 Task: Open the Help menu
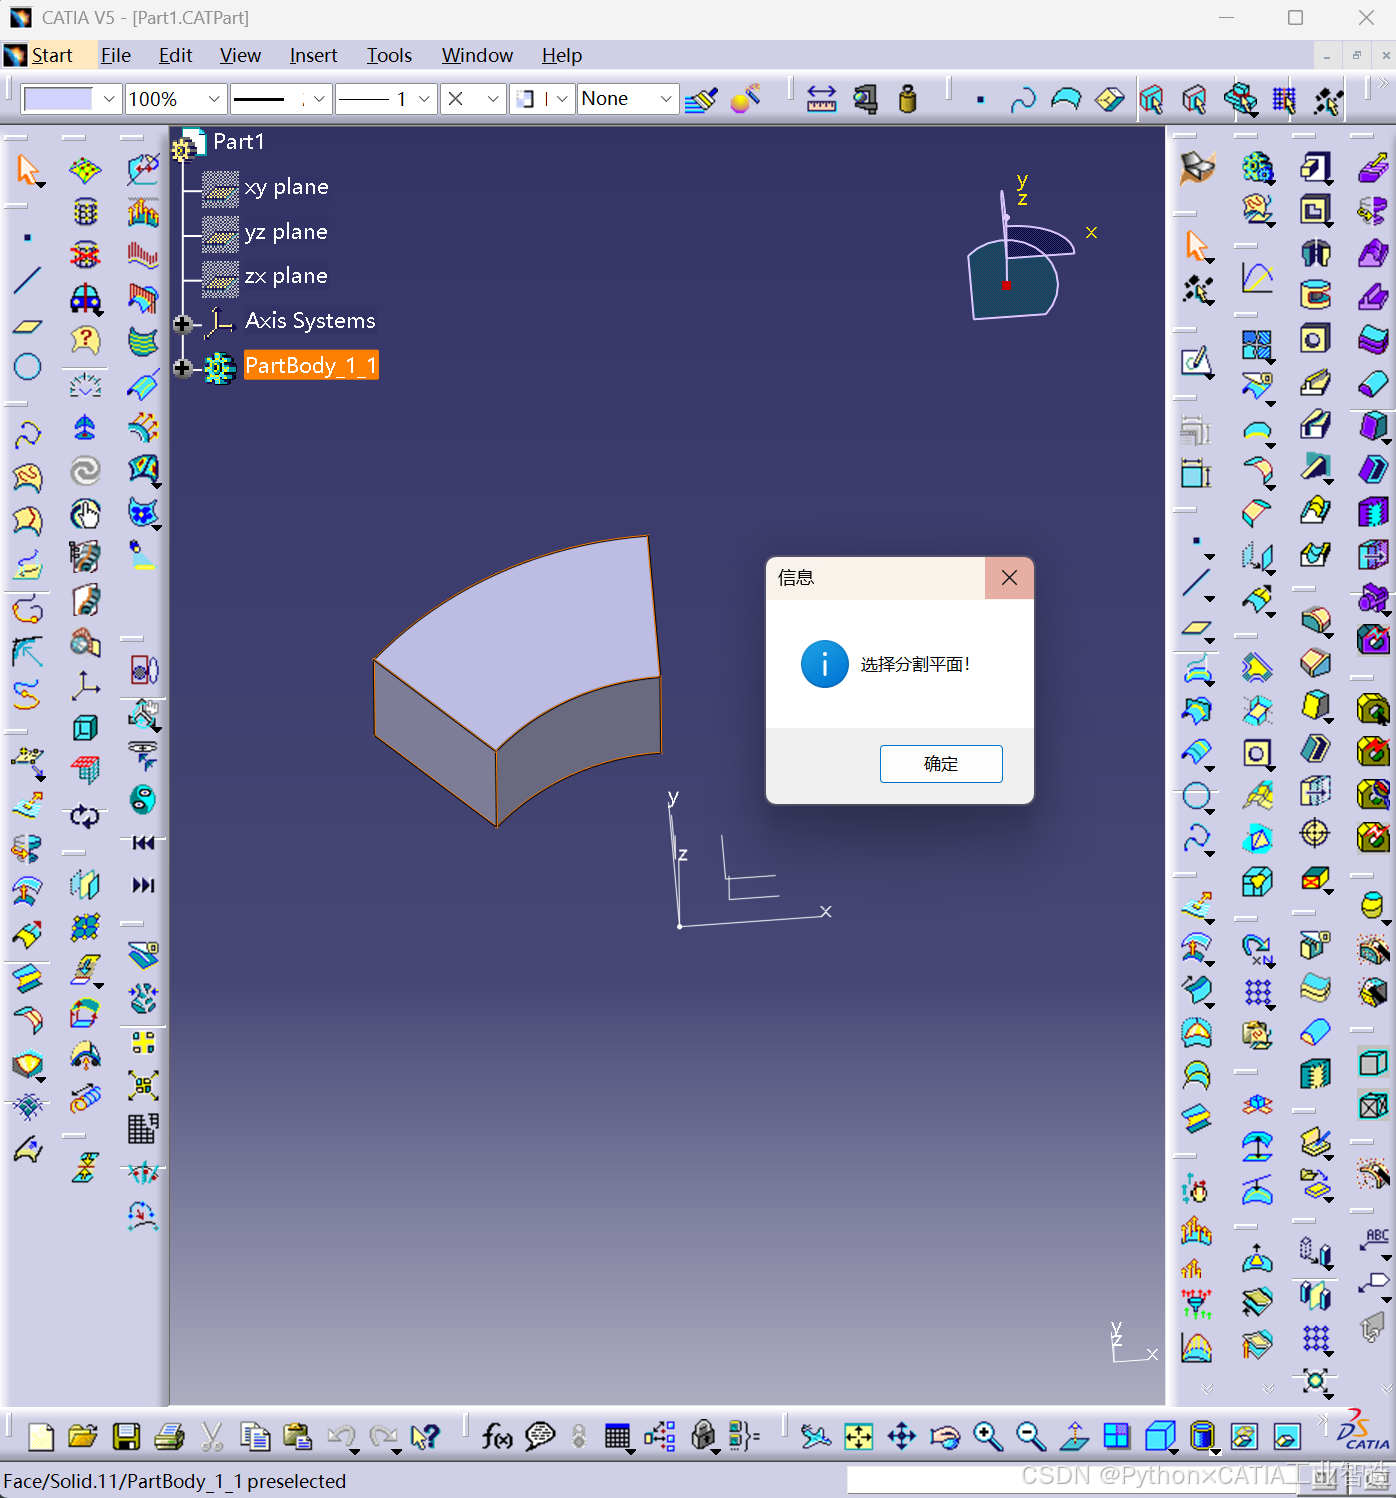pos(562,55)
